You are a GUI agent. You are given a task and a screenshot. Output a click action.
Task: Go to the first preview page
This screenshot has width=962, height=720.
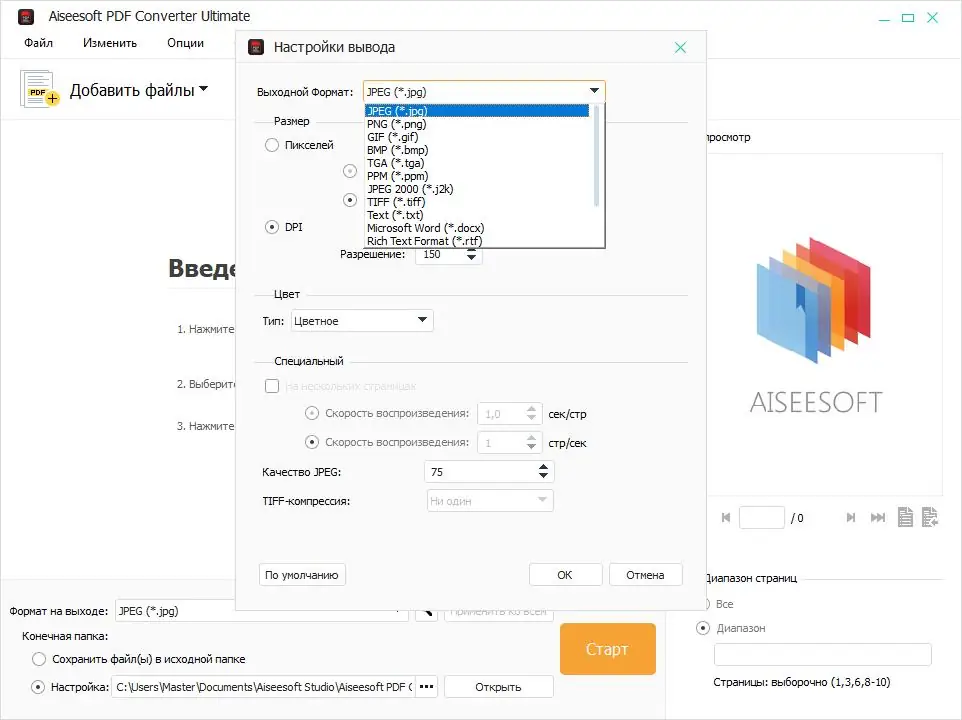click(726, 518)
